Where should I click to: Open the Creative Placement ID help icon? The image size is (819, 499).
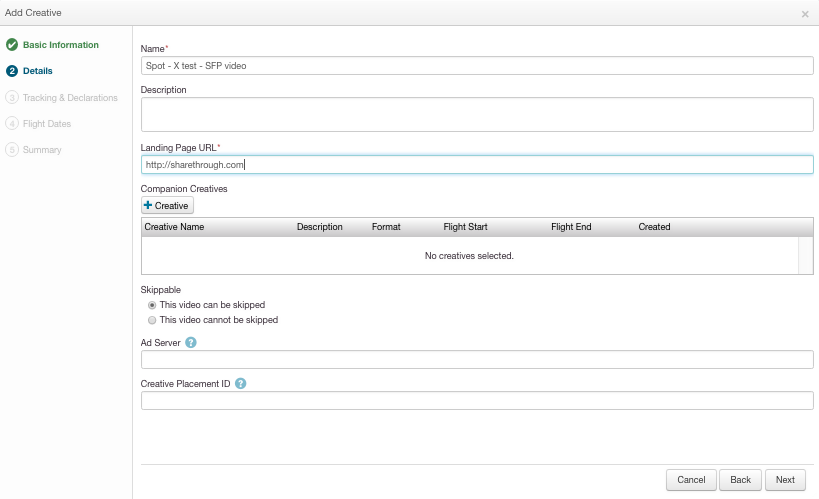240,384
